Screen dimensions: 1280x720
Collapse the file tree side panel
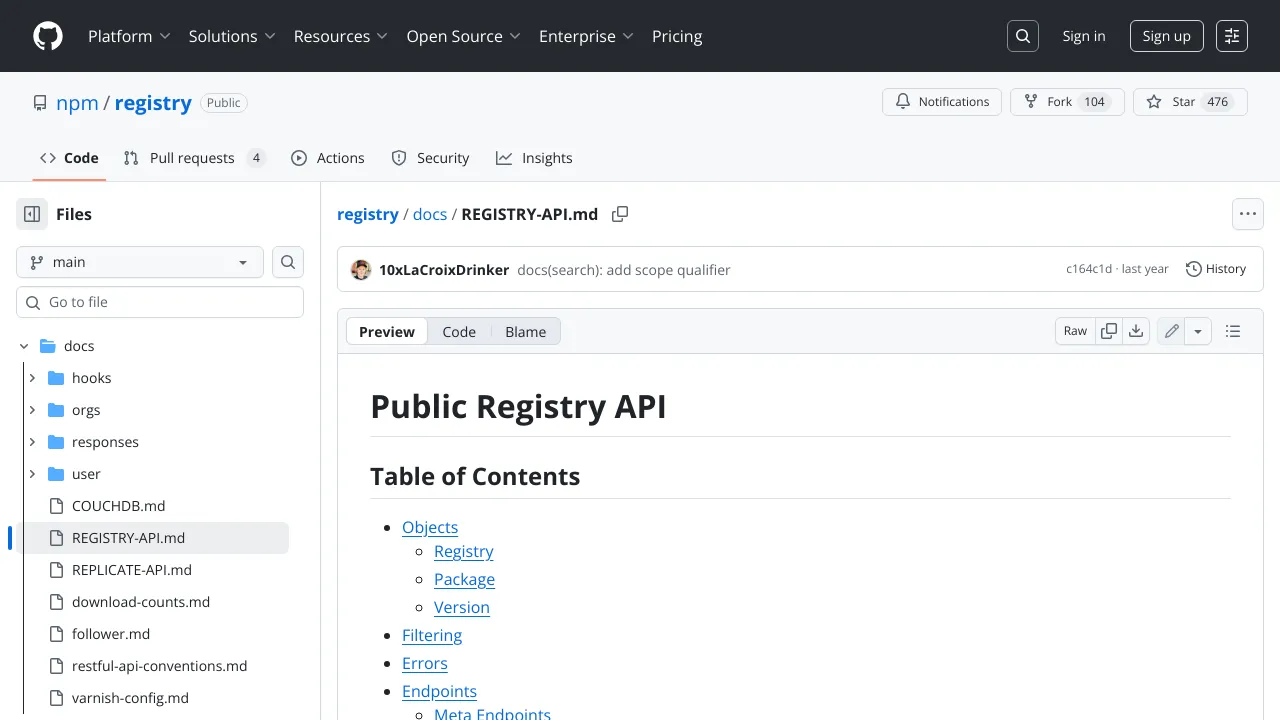pos(32,214)
